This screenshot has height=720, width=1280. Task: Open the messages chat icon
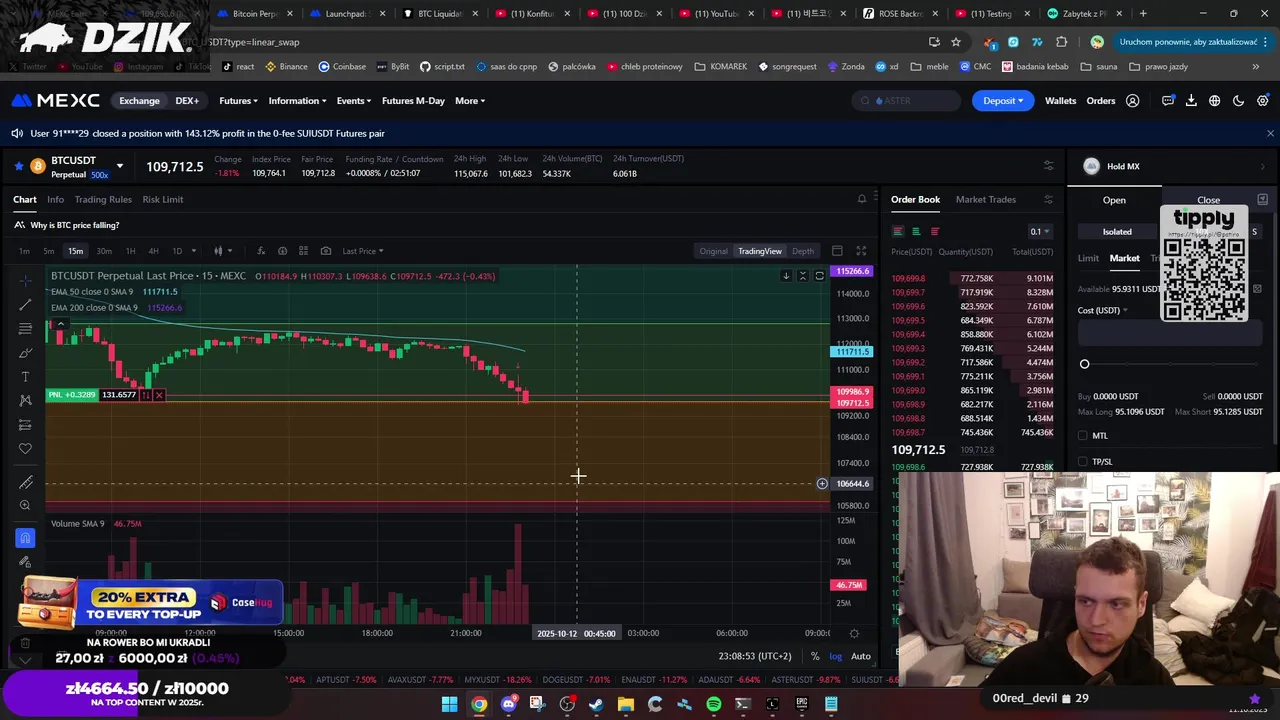click(x=1168, y=101)
